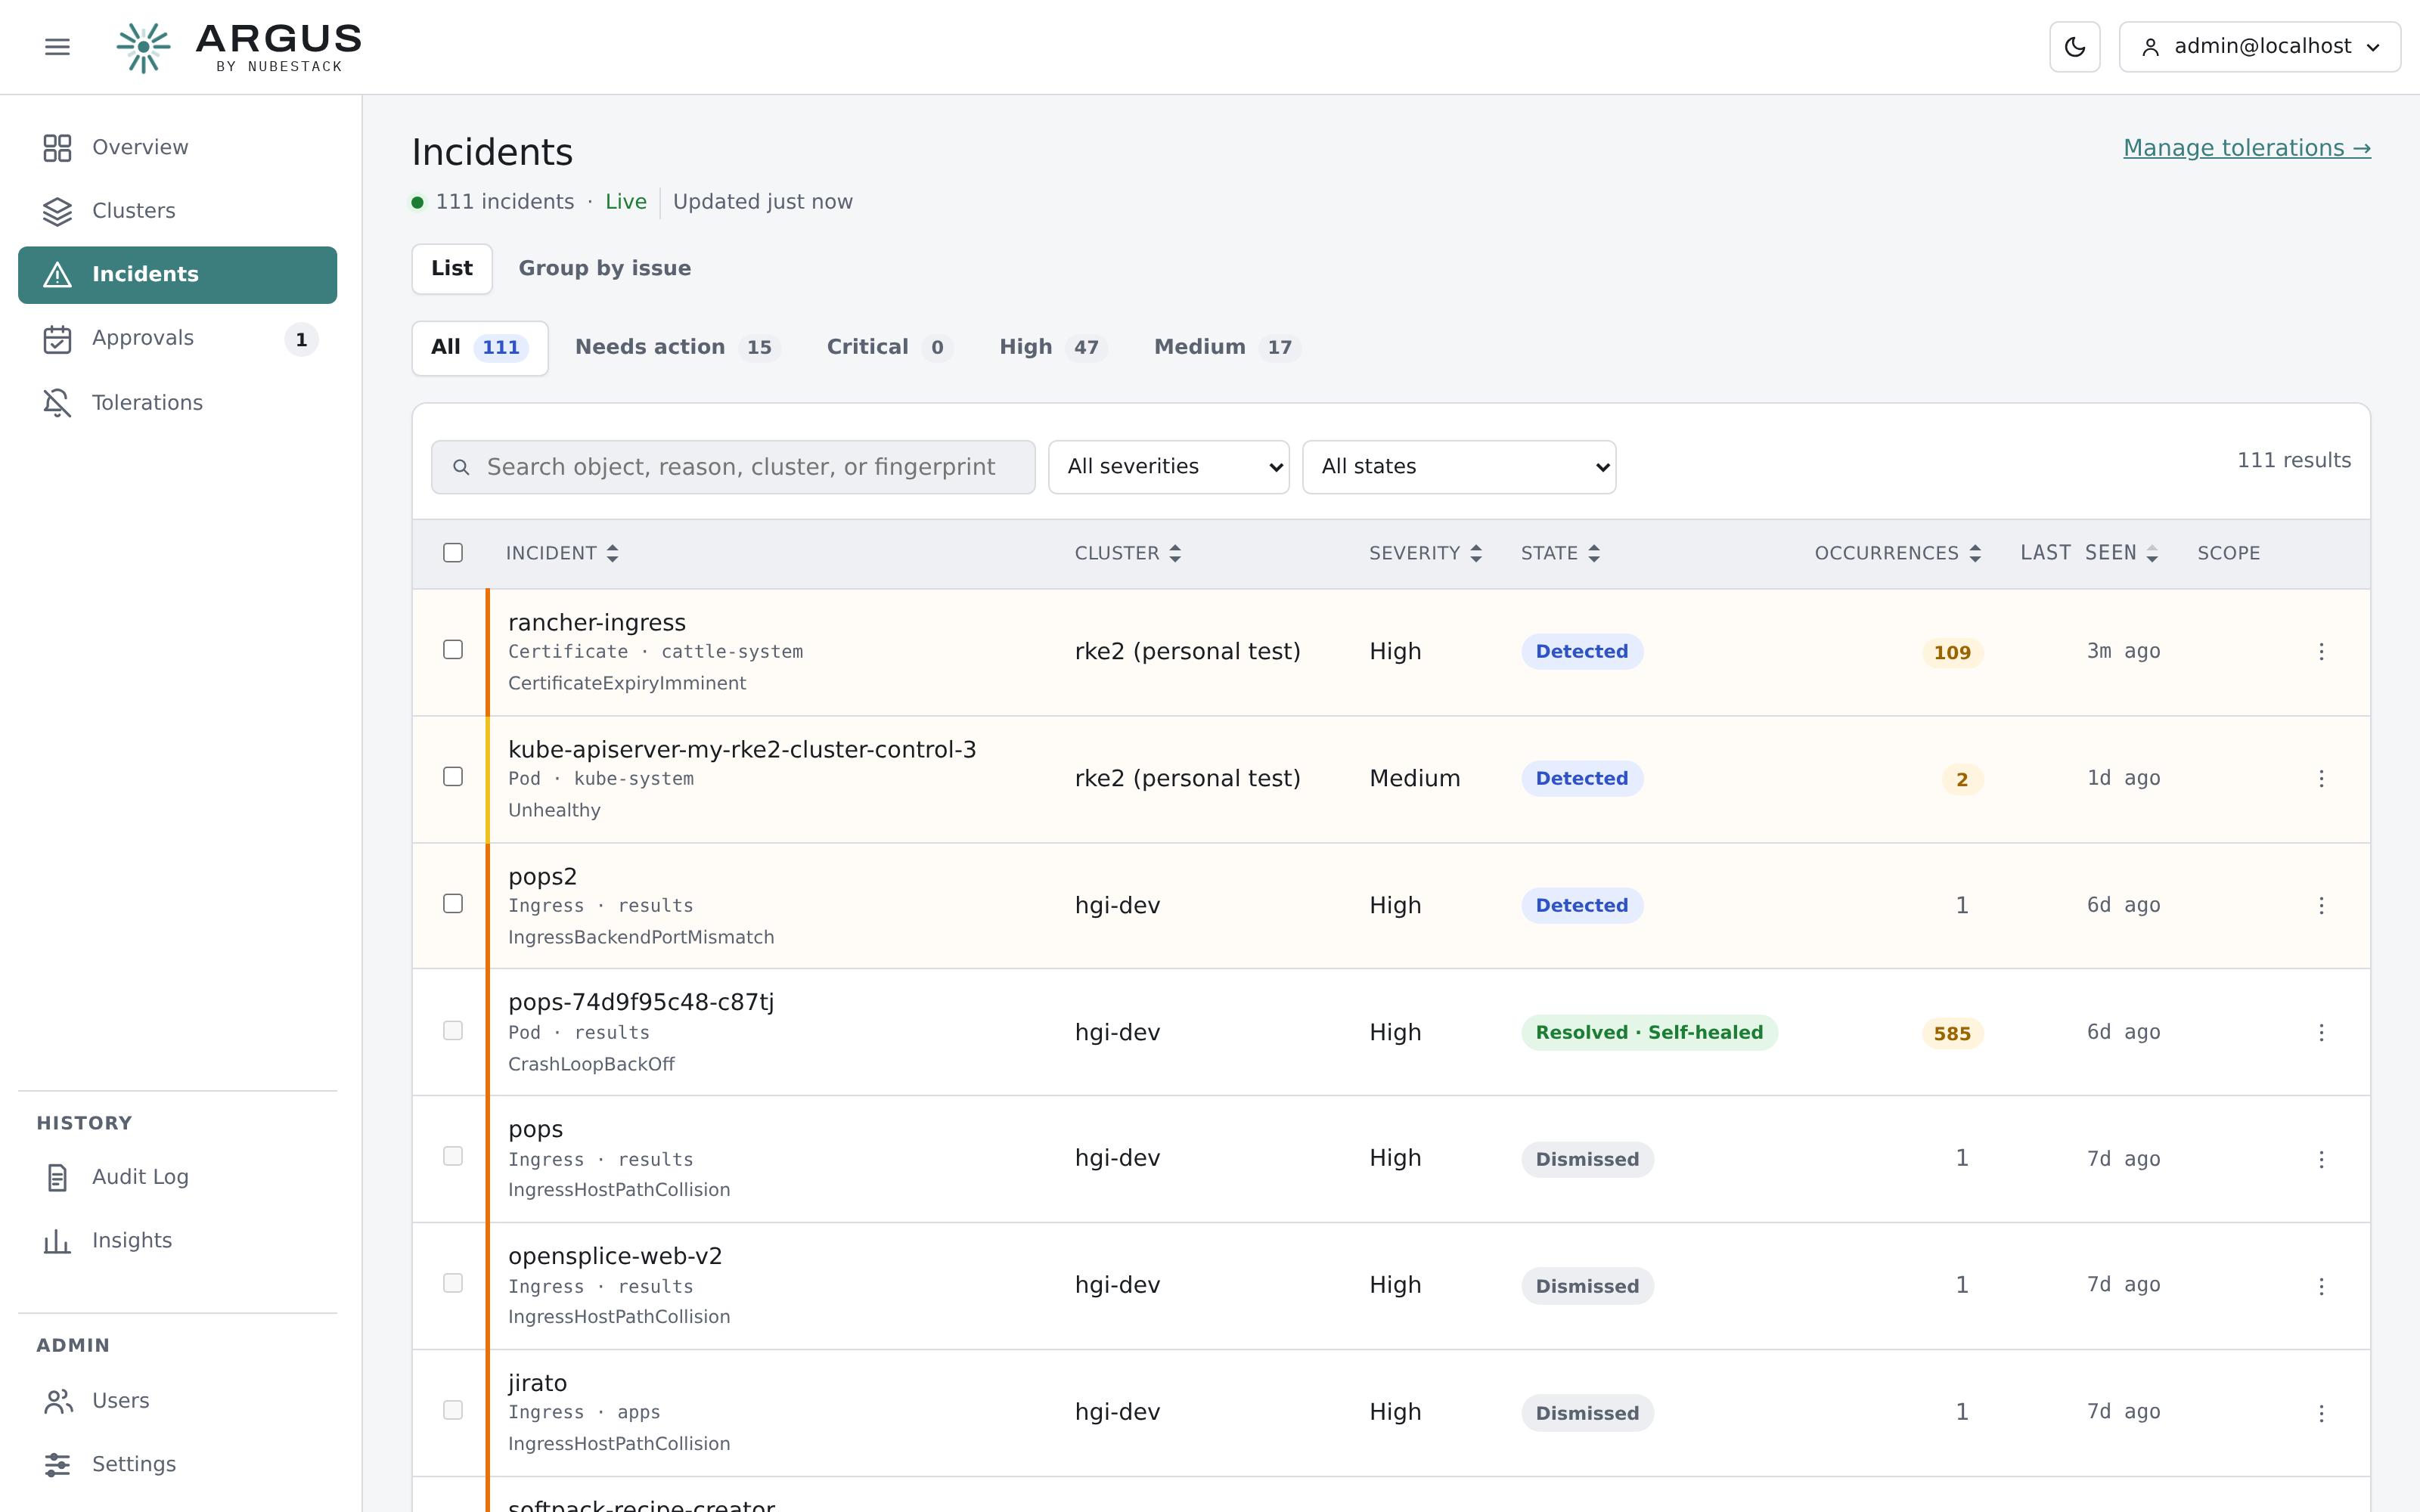Select the High filter tab

1051,348
